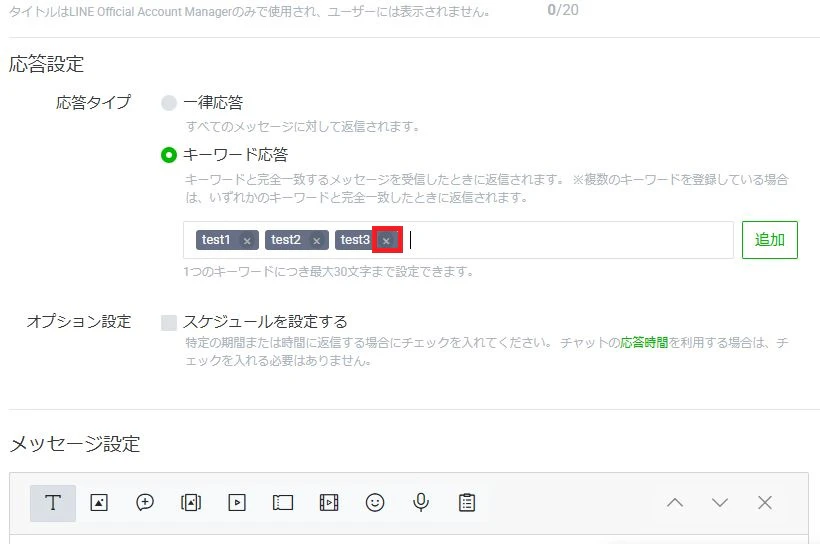Viewport: 820px width, 544px height.
Task: Select the rich message icon
Action: [191, 503]
